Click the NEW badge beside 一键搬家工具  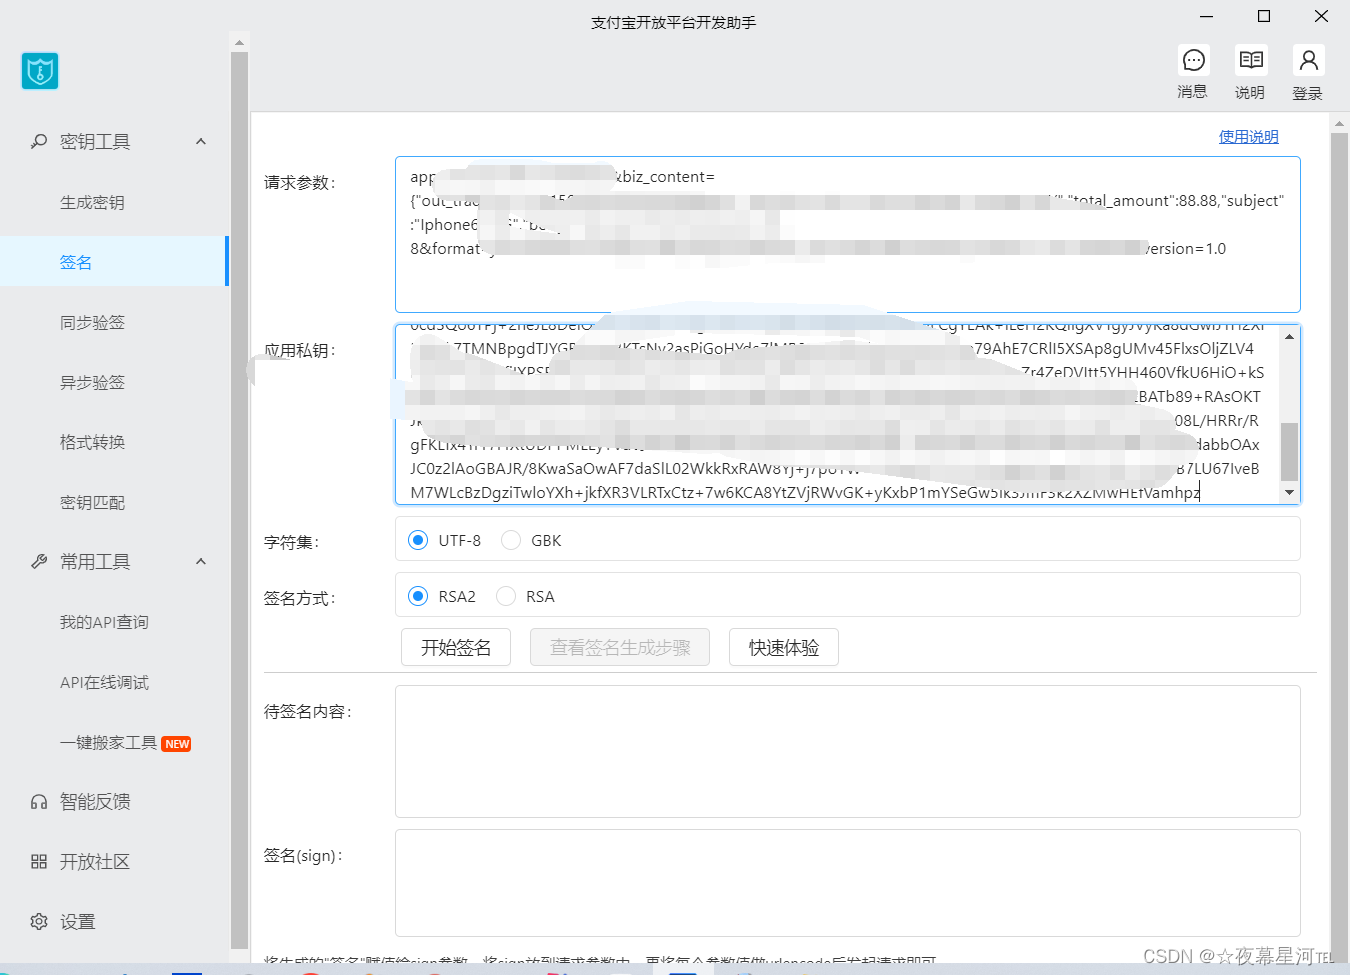177,744
